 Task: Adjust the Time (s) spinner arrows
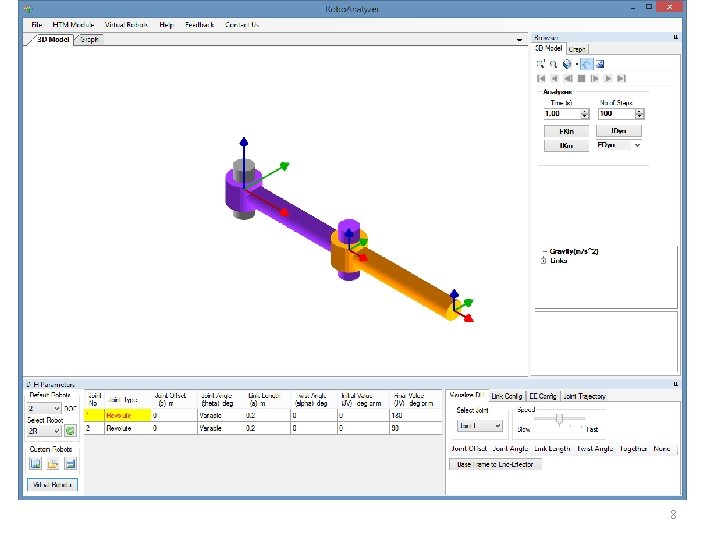point(585,114)
